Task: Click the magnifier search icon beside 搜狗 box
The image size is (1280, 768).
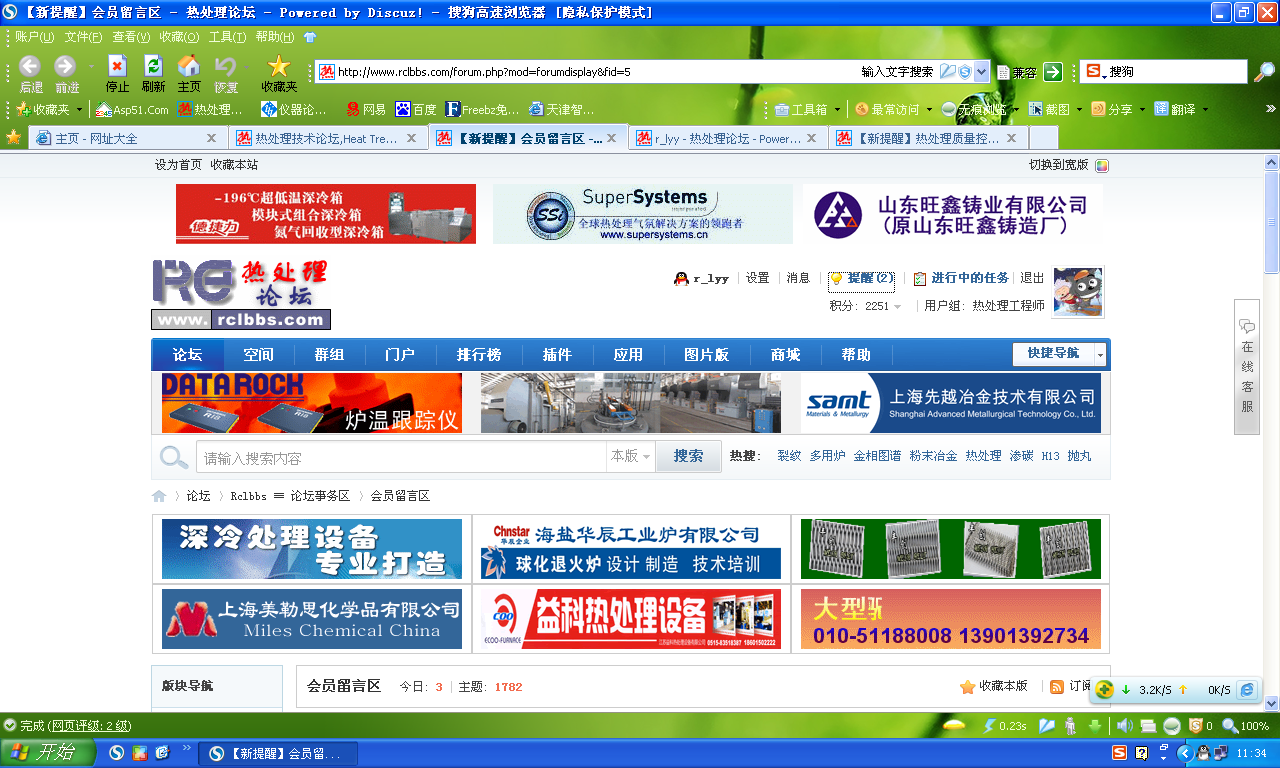Action: (1265, 71)
